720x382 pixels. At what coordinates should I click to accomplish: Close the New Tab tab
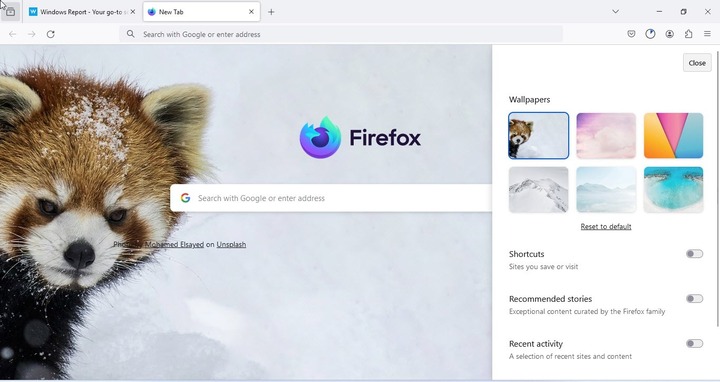(x=251, y=12)
